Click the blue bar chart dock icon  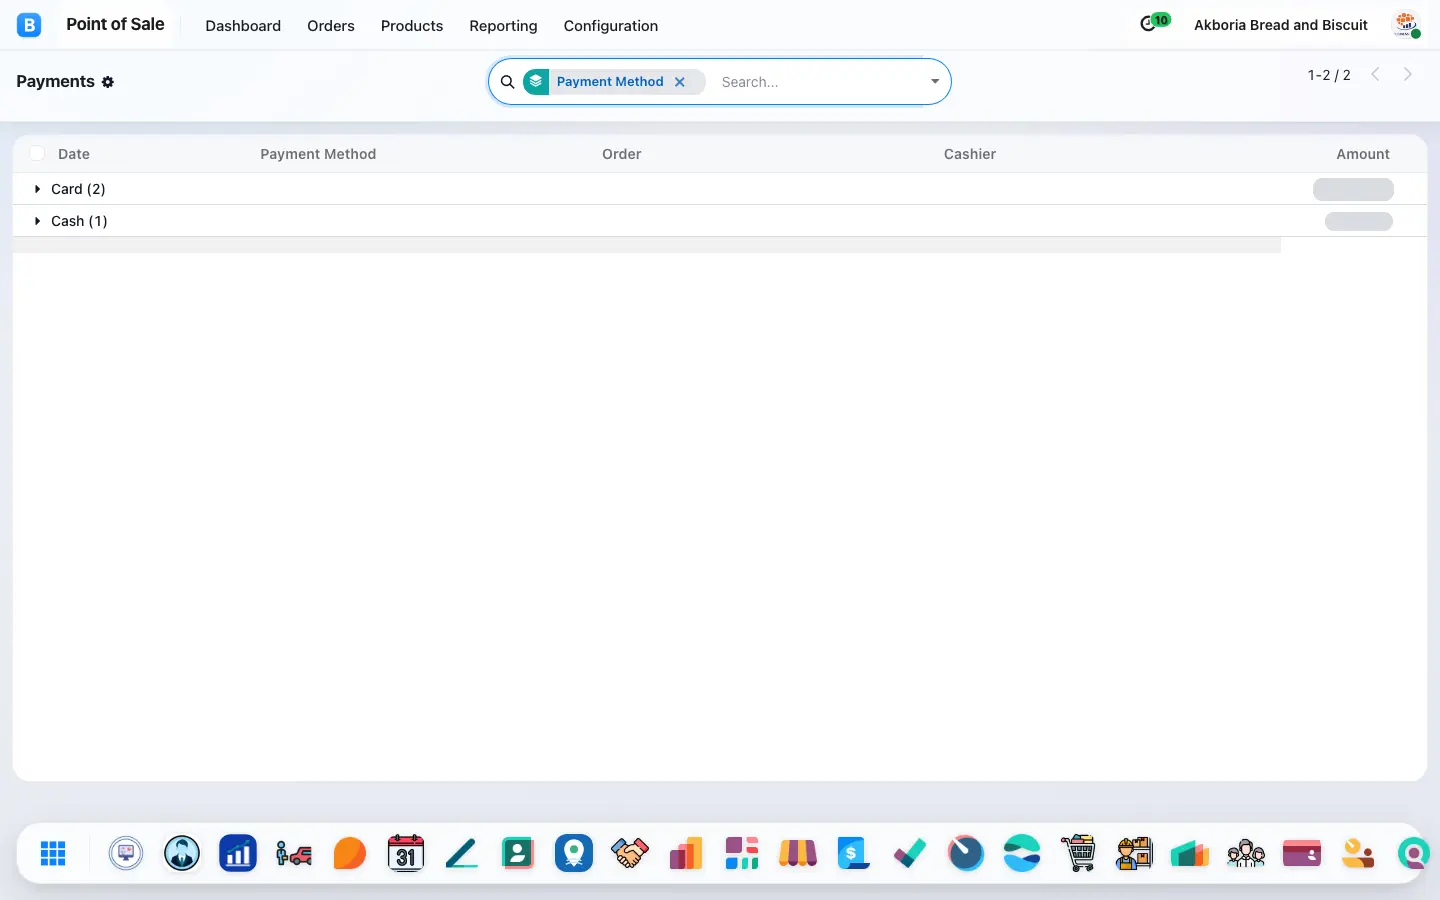pos(238,853)
